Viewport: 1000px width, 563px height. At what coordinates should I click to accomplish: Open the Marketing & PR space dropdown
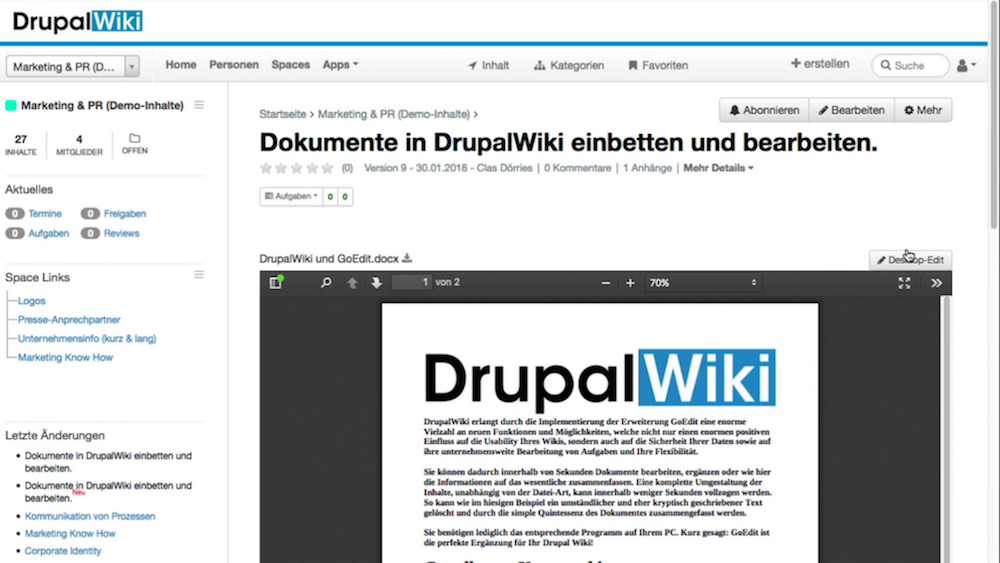tap(73, 66)
